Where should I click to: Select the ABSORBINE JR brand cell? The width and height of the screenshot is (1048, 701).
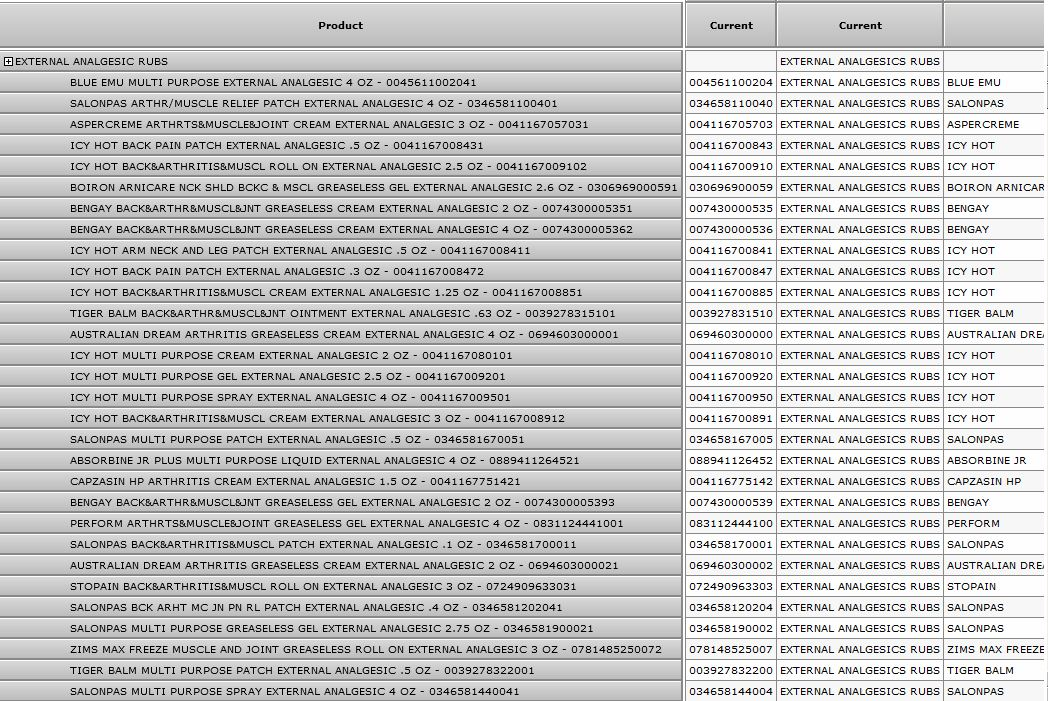coord(986,461)
